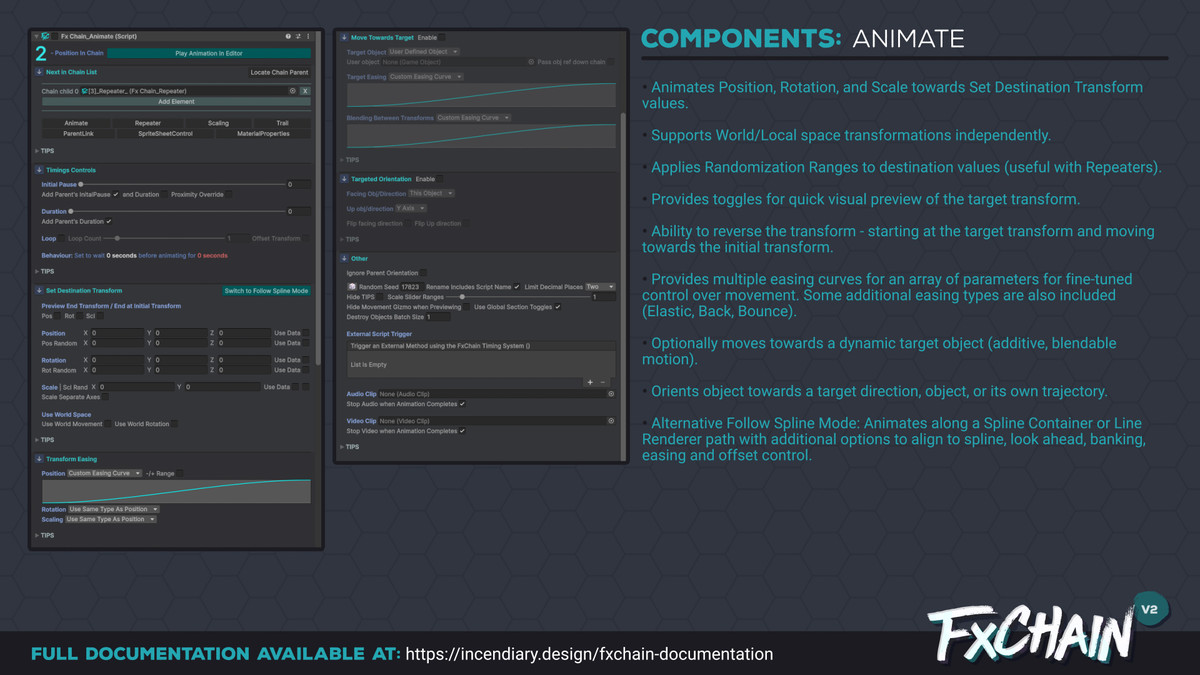Add an External Script Trigger entry with plus
Screen dimensions: 1200x675
click(x=590, y=382)
